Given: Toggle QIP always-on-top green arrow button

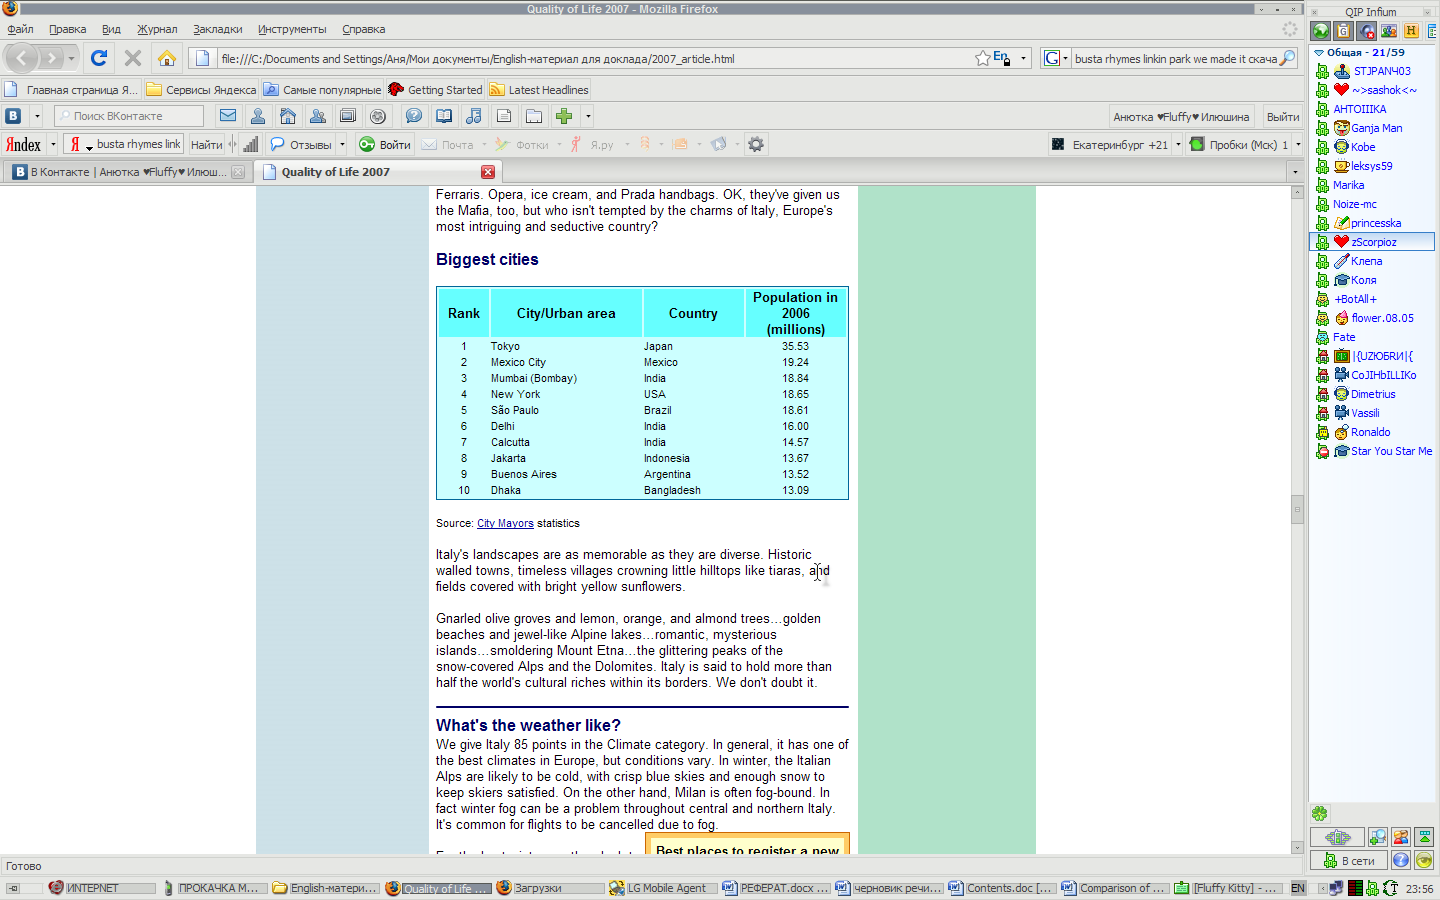Looking at the screenshot, I should (1424, 837).
